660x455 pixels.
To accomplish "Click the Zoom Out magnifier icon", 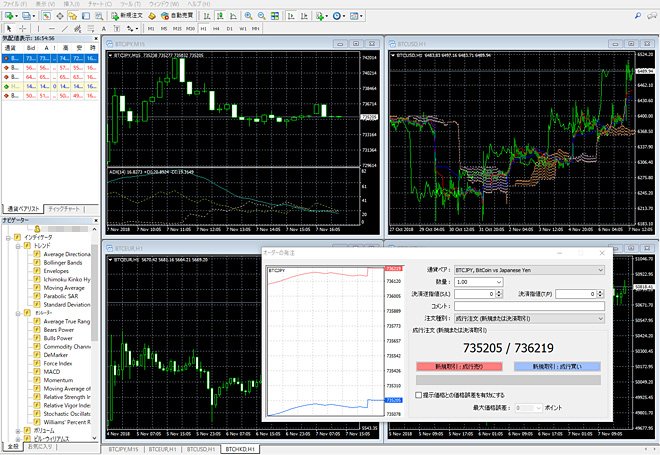I will [261, 16].
